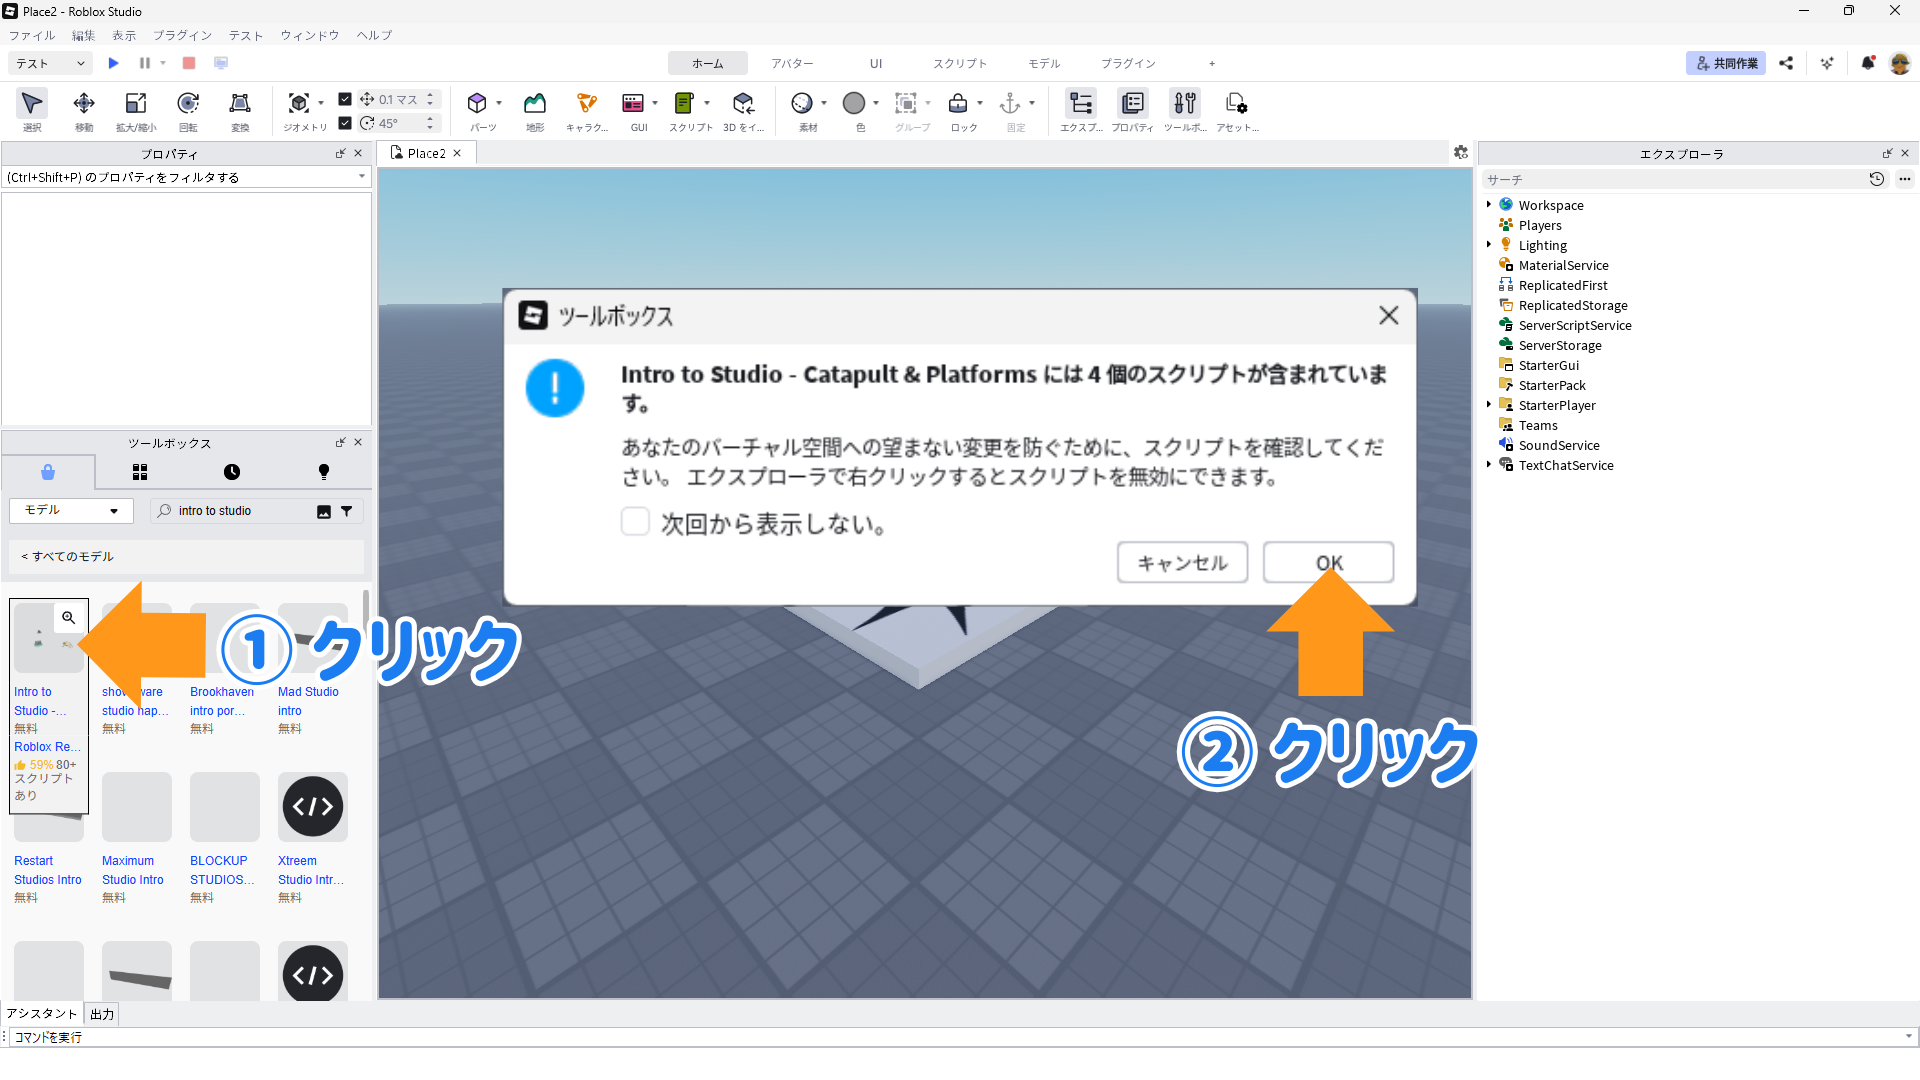Open the ファイル menu

(x=32, y=35)
